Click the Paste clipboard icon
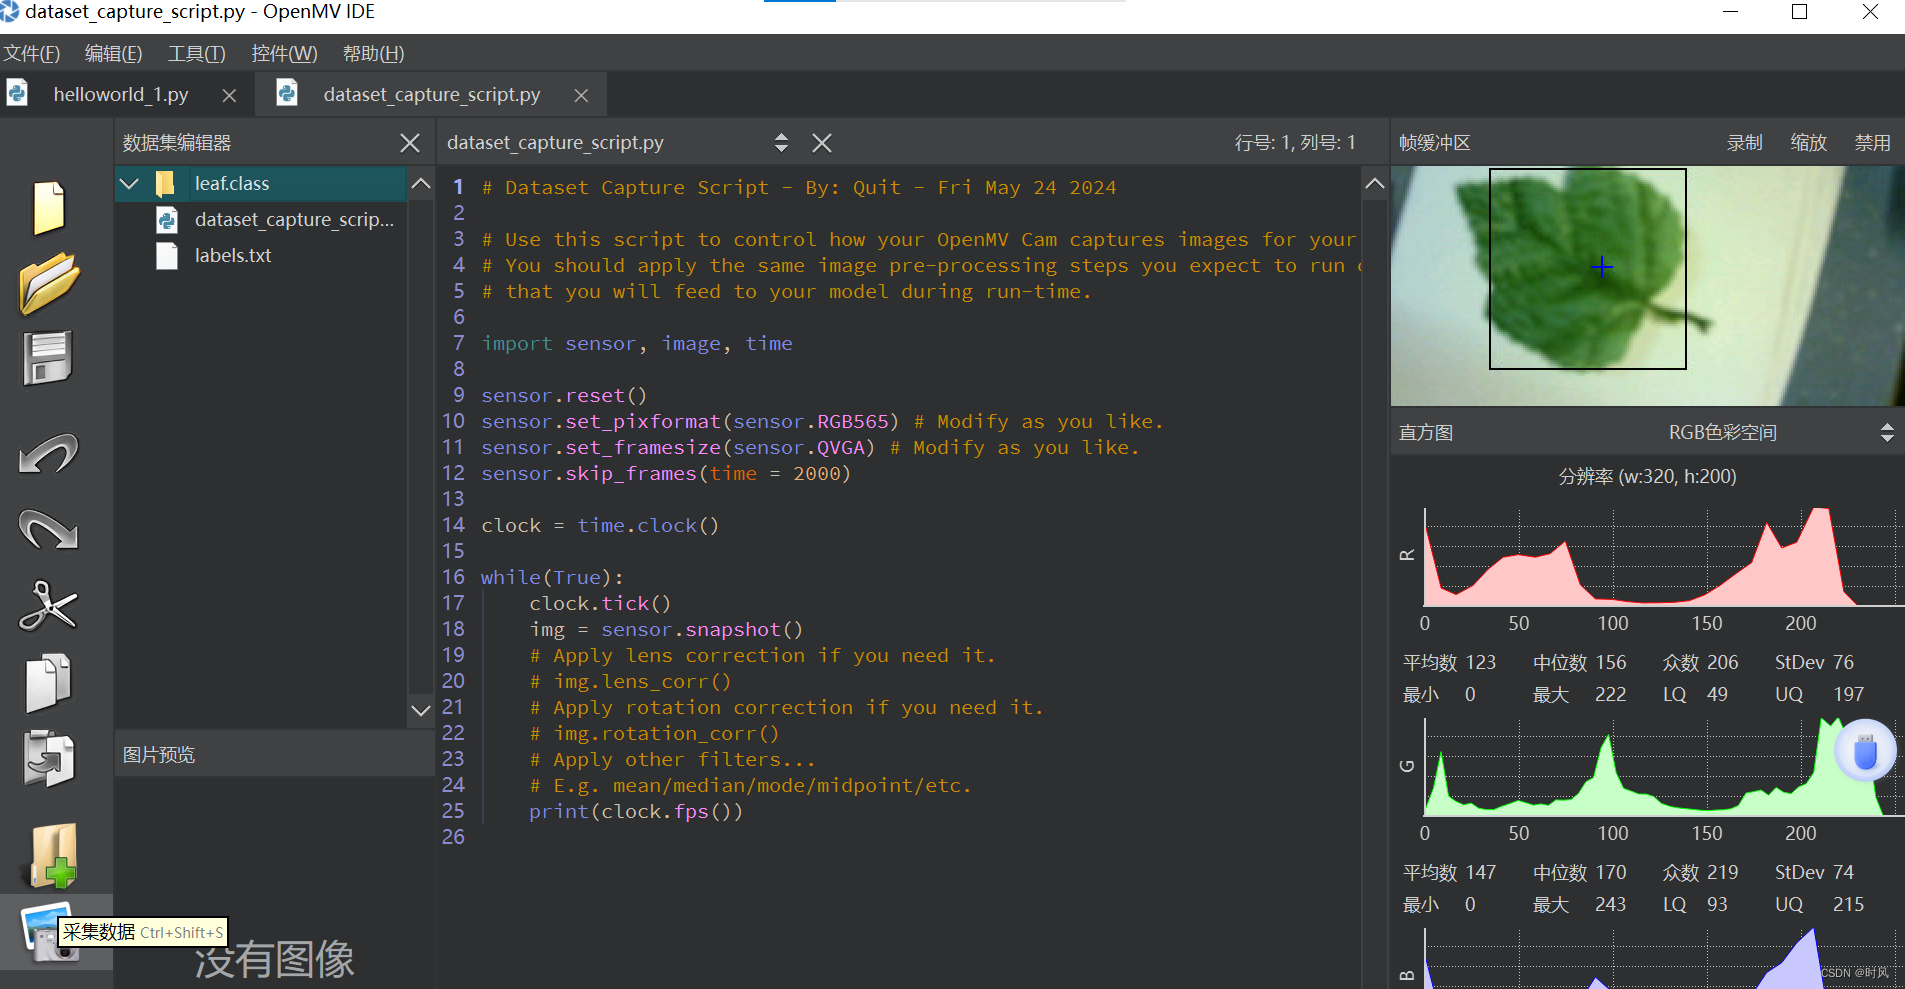The image size is (1905, 989). pos(49,759)
